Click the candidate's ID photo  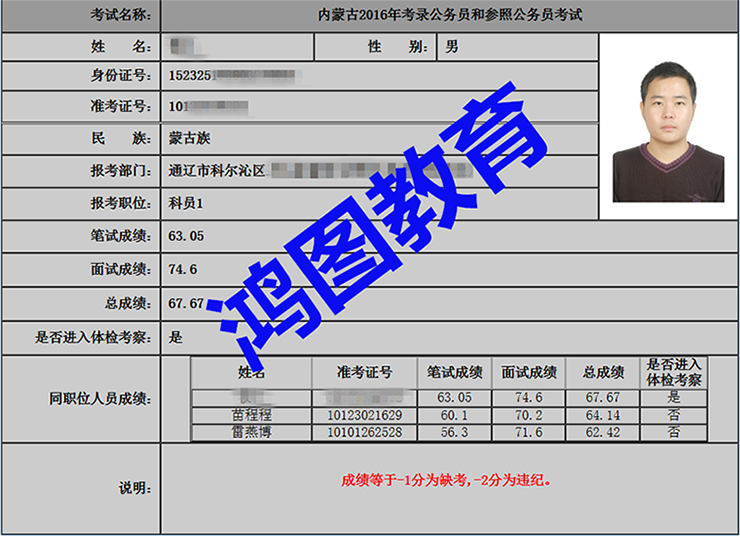coord(667,130)
